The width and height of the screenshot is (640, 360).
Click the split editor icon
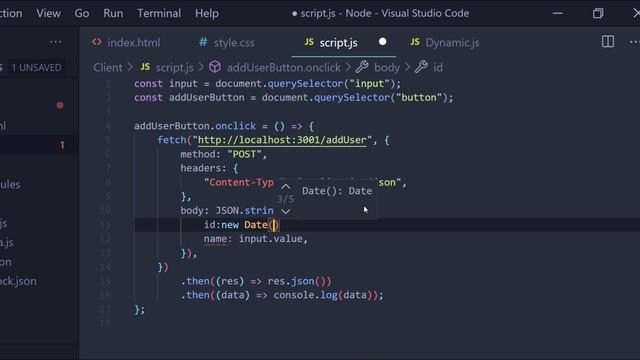(608, 42)
